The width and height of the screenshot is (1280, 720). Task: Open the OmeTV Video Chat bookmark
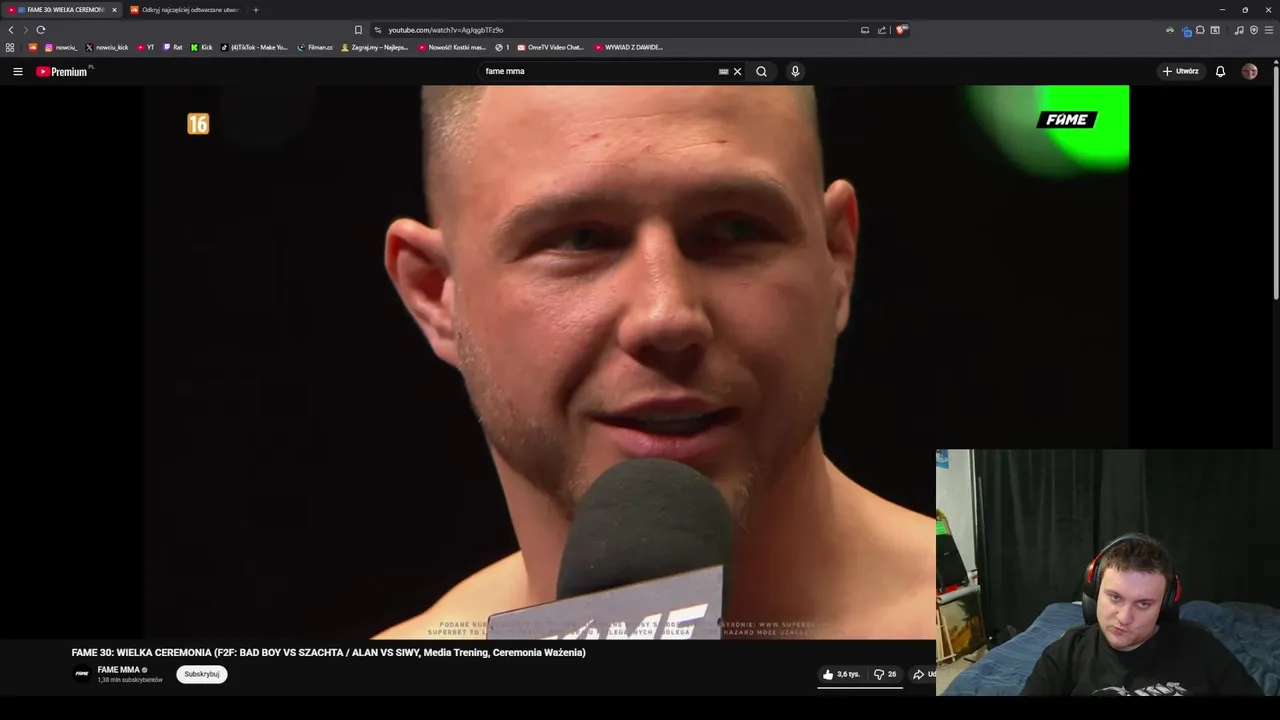tap(550, 47)
